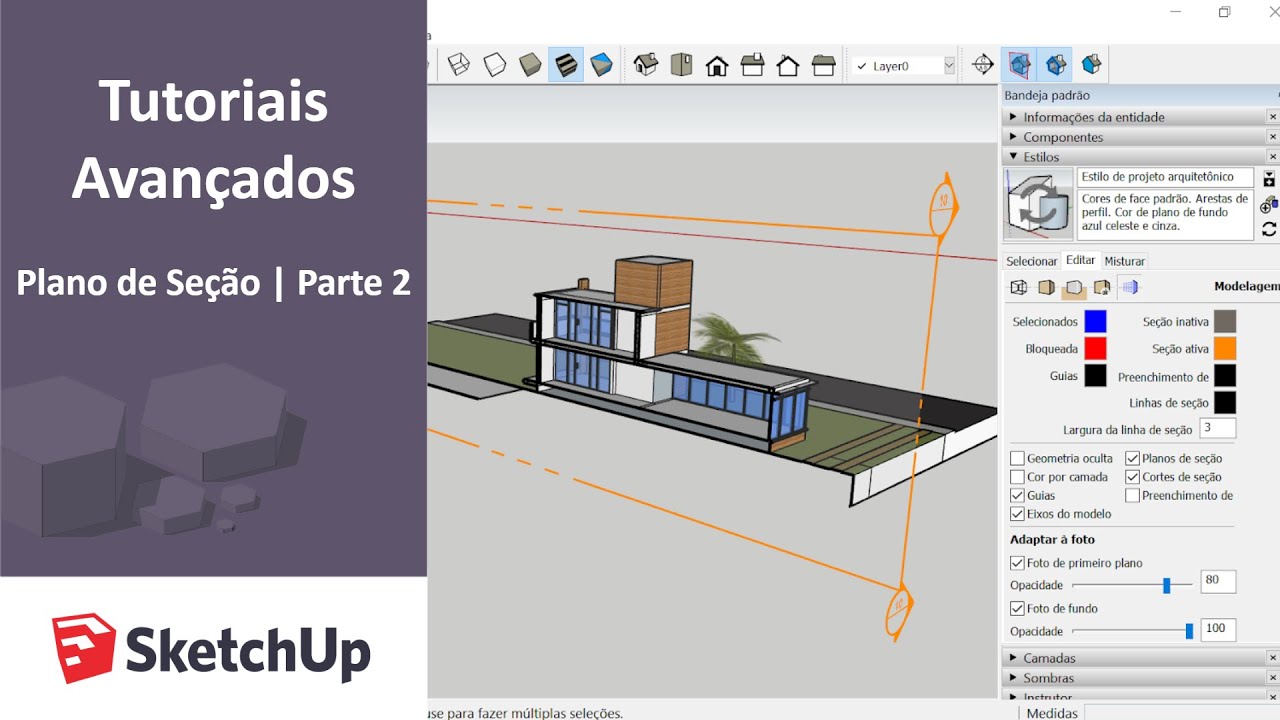Select the Shaded face style icon
The width and height of the screenshot is (1280, 720).
coord(530,65)
